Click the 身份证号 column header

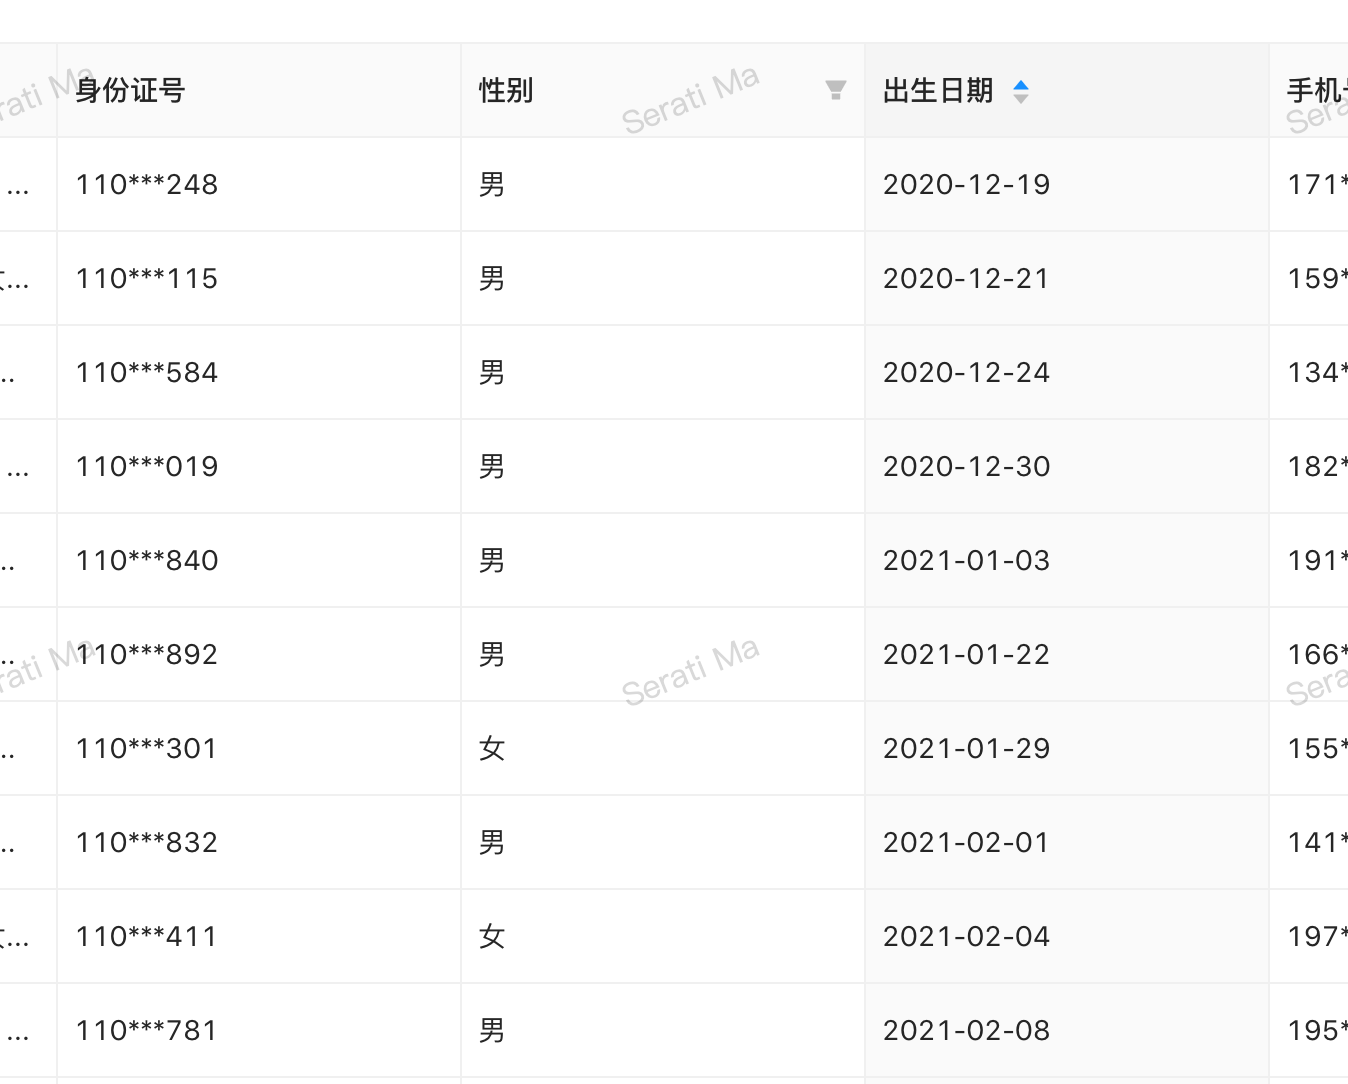tap(258, 91)
